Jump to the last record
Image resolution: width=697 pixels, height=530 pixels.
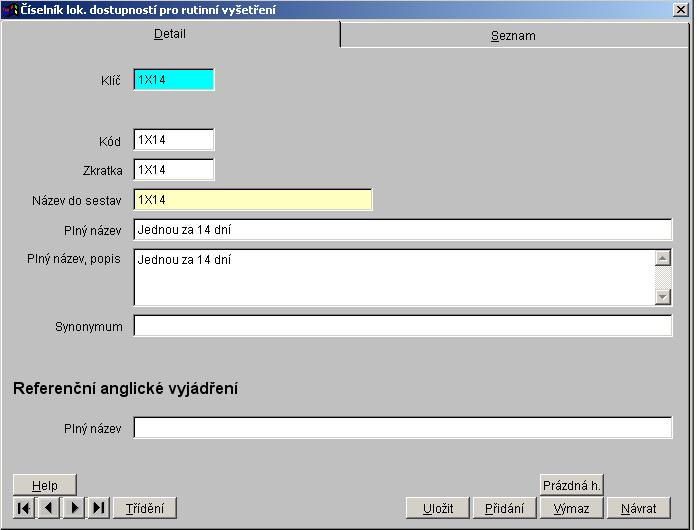[x=99, y=508]
